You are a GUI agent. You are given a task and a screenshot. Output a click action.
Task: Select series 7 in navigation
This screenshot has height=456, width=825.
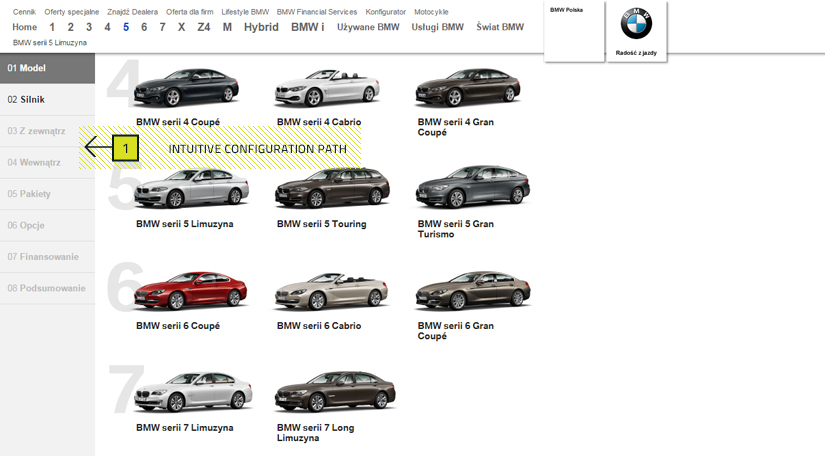pyautogui.click(x=162, y=27)
